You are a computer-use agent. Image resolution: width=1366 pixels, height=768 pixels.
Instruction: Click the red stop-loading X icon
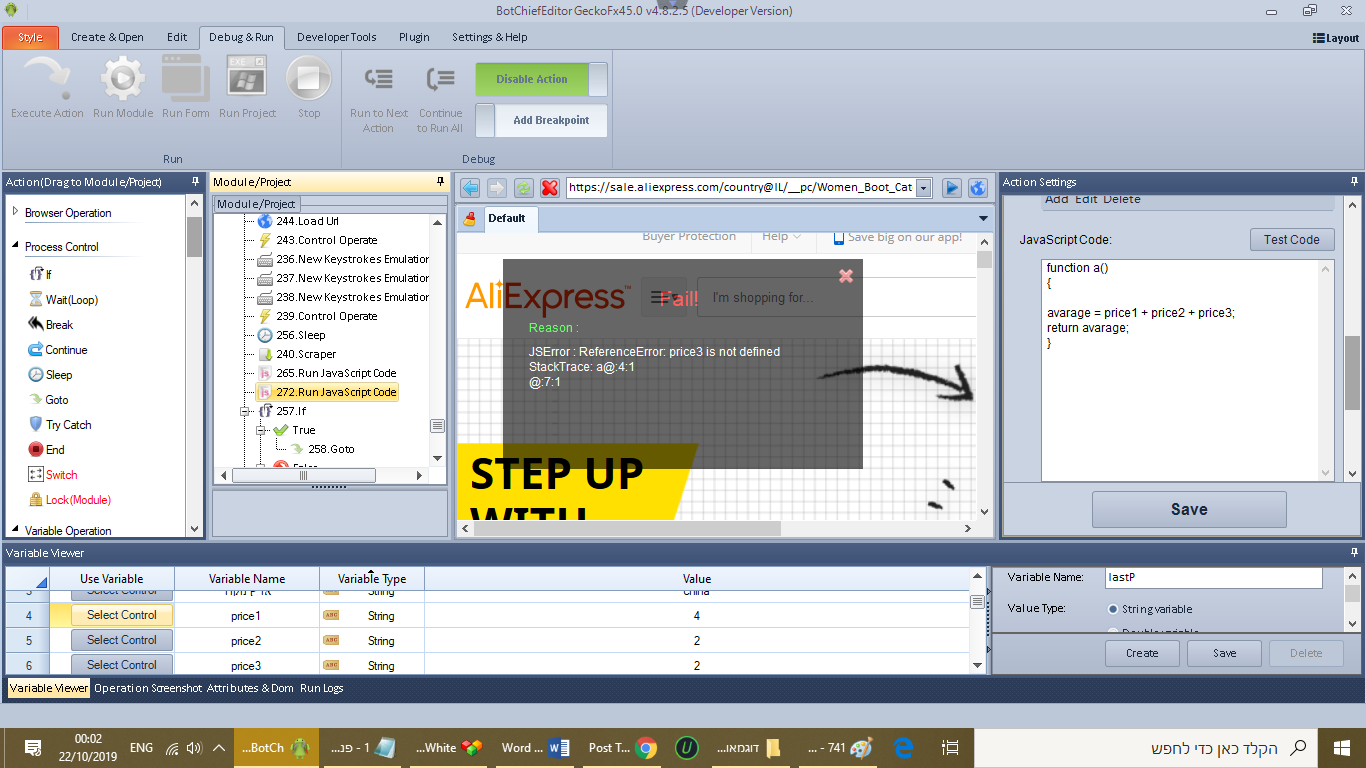pos(549,188)
